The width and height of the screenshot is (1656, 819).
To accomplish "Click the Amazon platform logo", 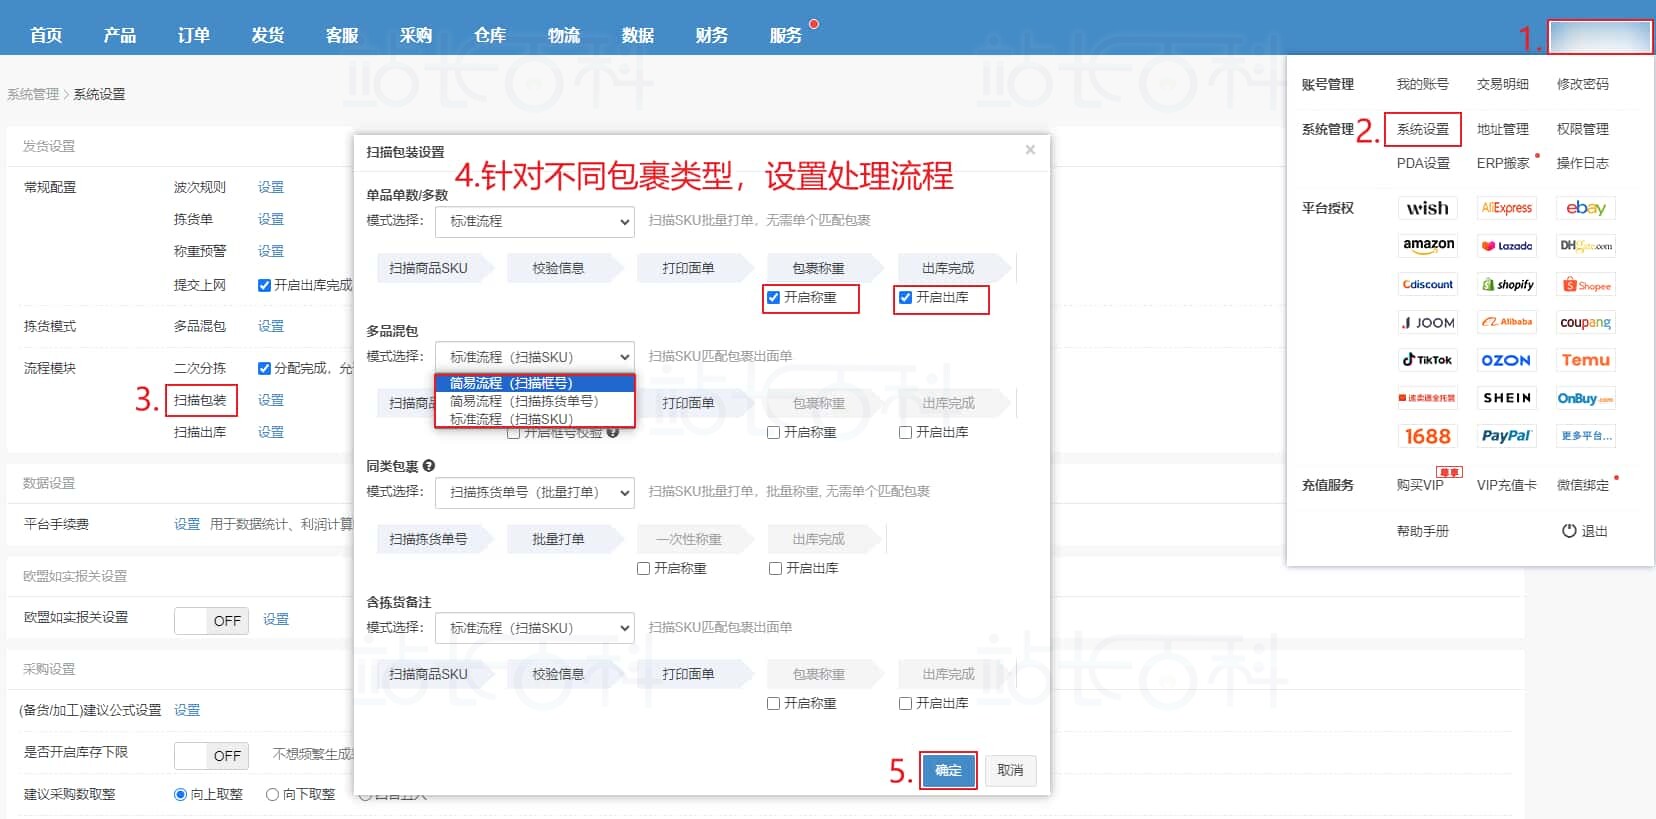I will [1428, 245].
